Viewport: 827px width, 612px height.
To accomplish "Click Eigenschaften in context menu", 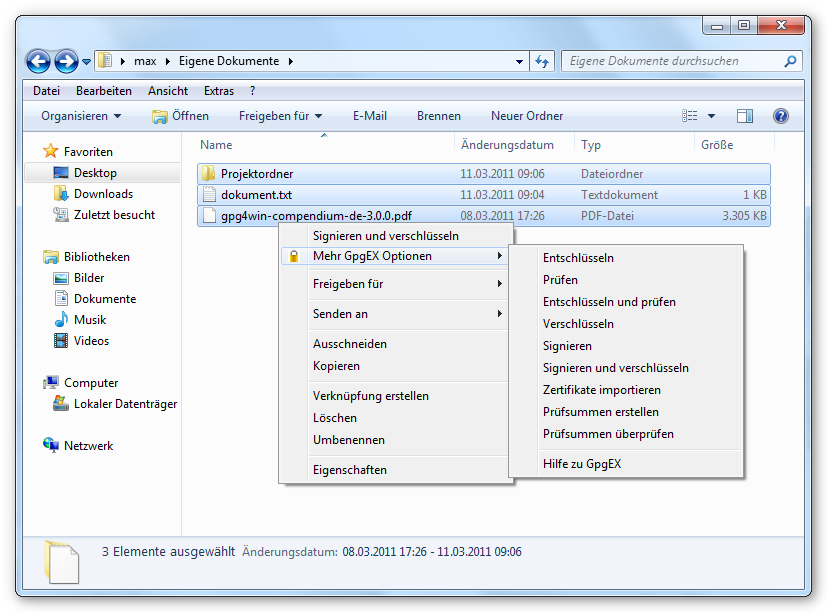I will click(x=349, y=470).
